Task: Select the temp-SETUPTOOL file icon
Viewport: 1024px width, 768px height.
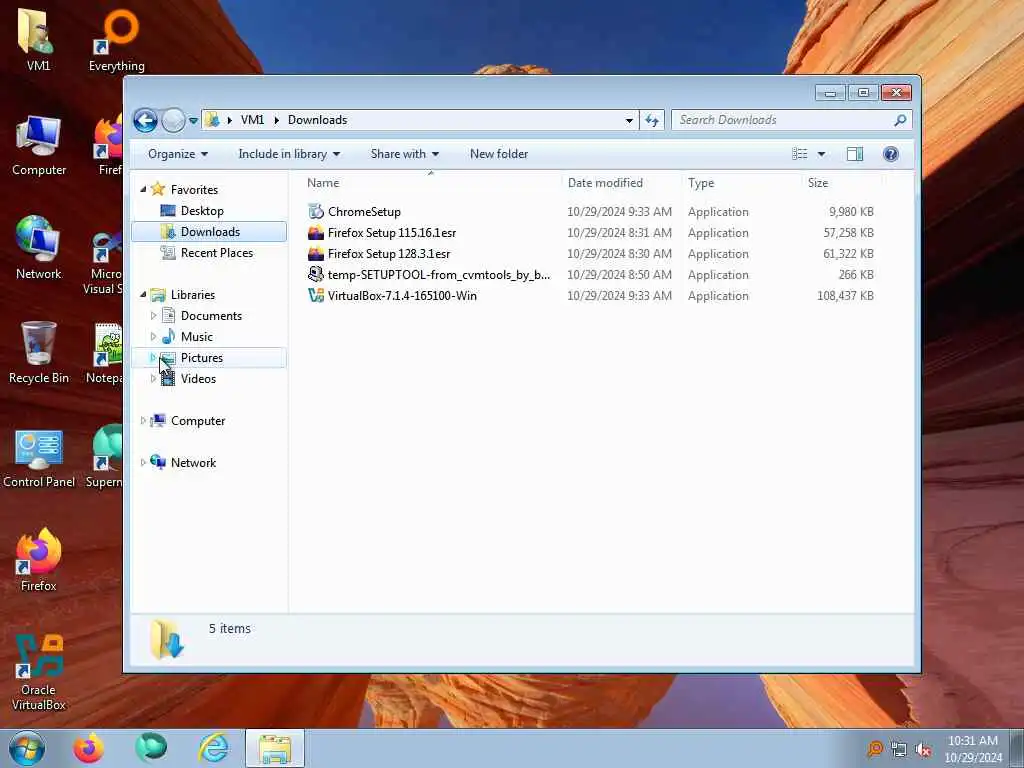Action: coord(316,274)
